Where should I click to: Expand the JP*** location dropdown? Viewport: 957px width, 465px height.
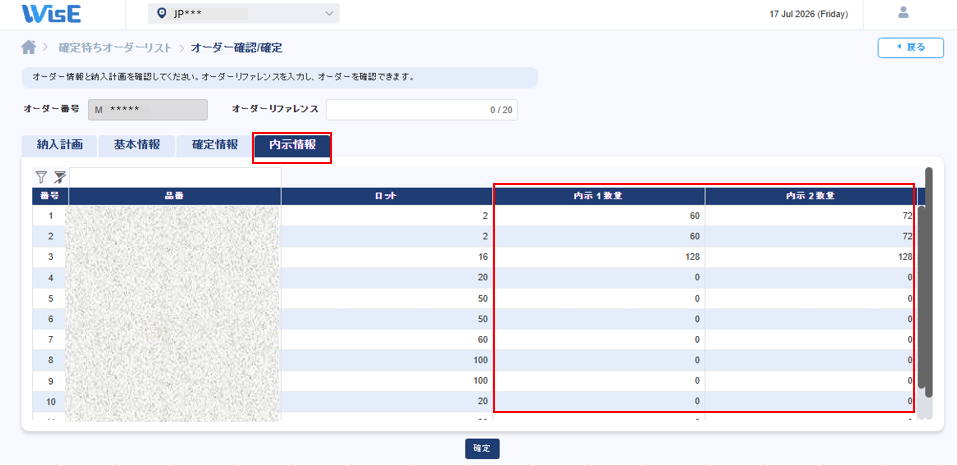pos(244,13)
